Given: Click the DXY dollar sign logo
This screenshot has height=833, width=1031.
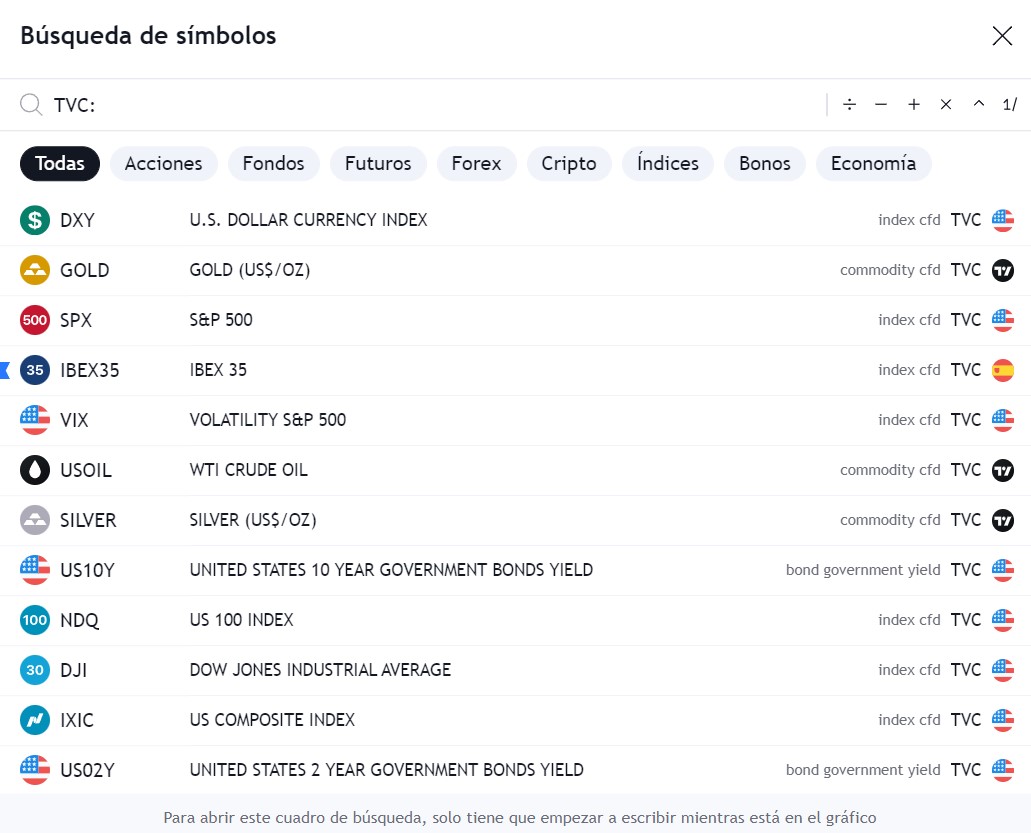Looking at the screenshot, I should point(35,220).
